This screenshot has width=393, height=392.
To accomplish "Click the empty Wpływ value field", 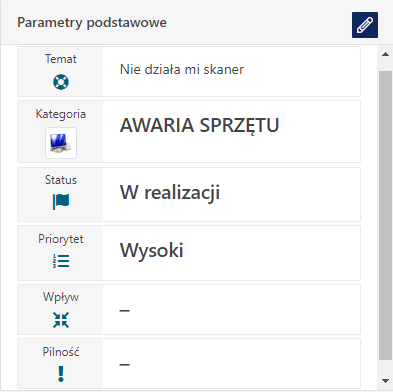I will click(231, 310).
